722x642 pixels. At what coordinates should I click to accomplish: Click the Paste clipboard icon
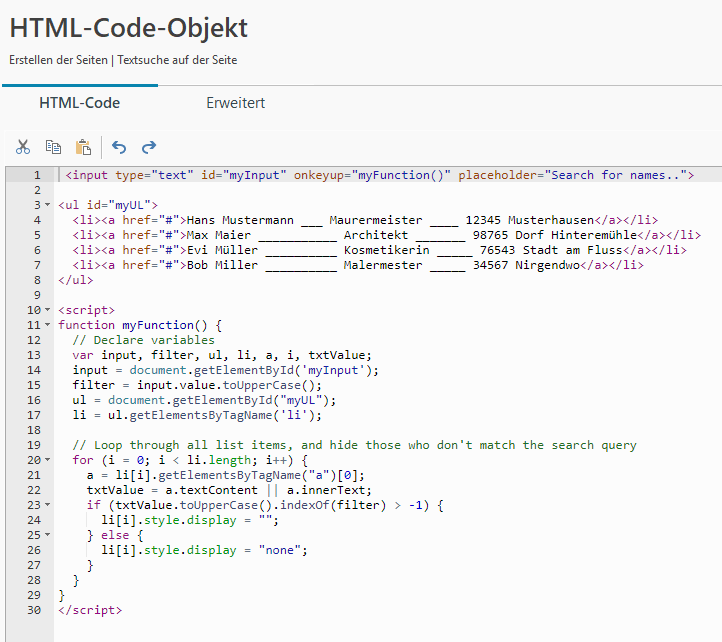83,147
